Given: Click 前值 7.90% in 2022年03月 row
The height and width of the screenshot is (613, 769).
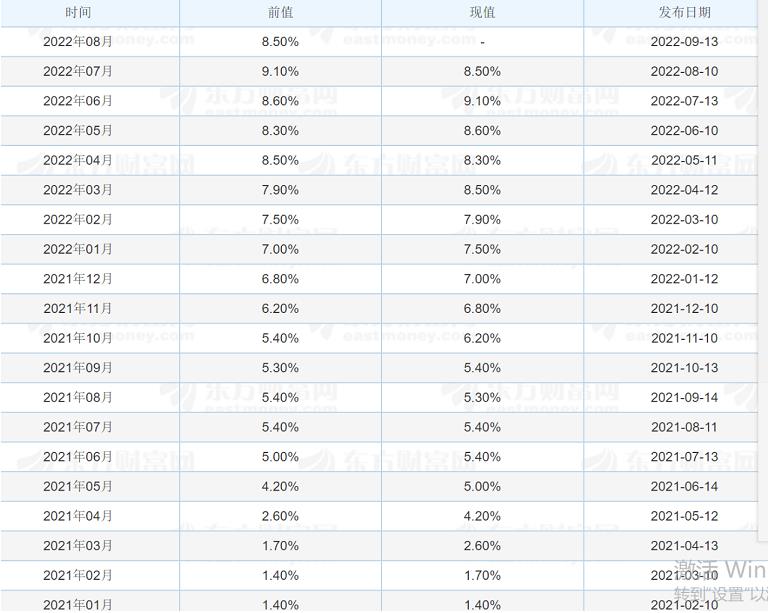Looking at the screenshot, I should click(x=280, y=190).
